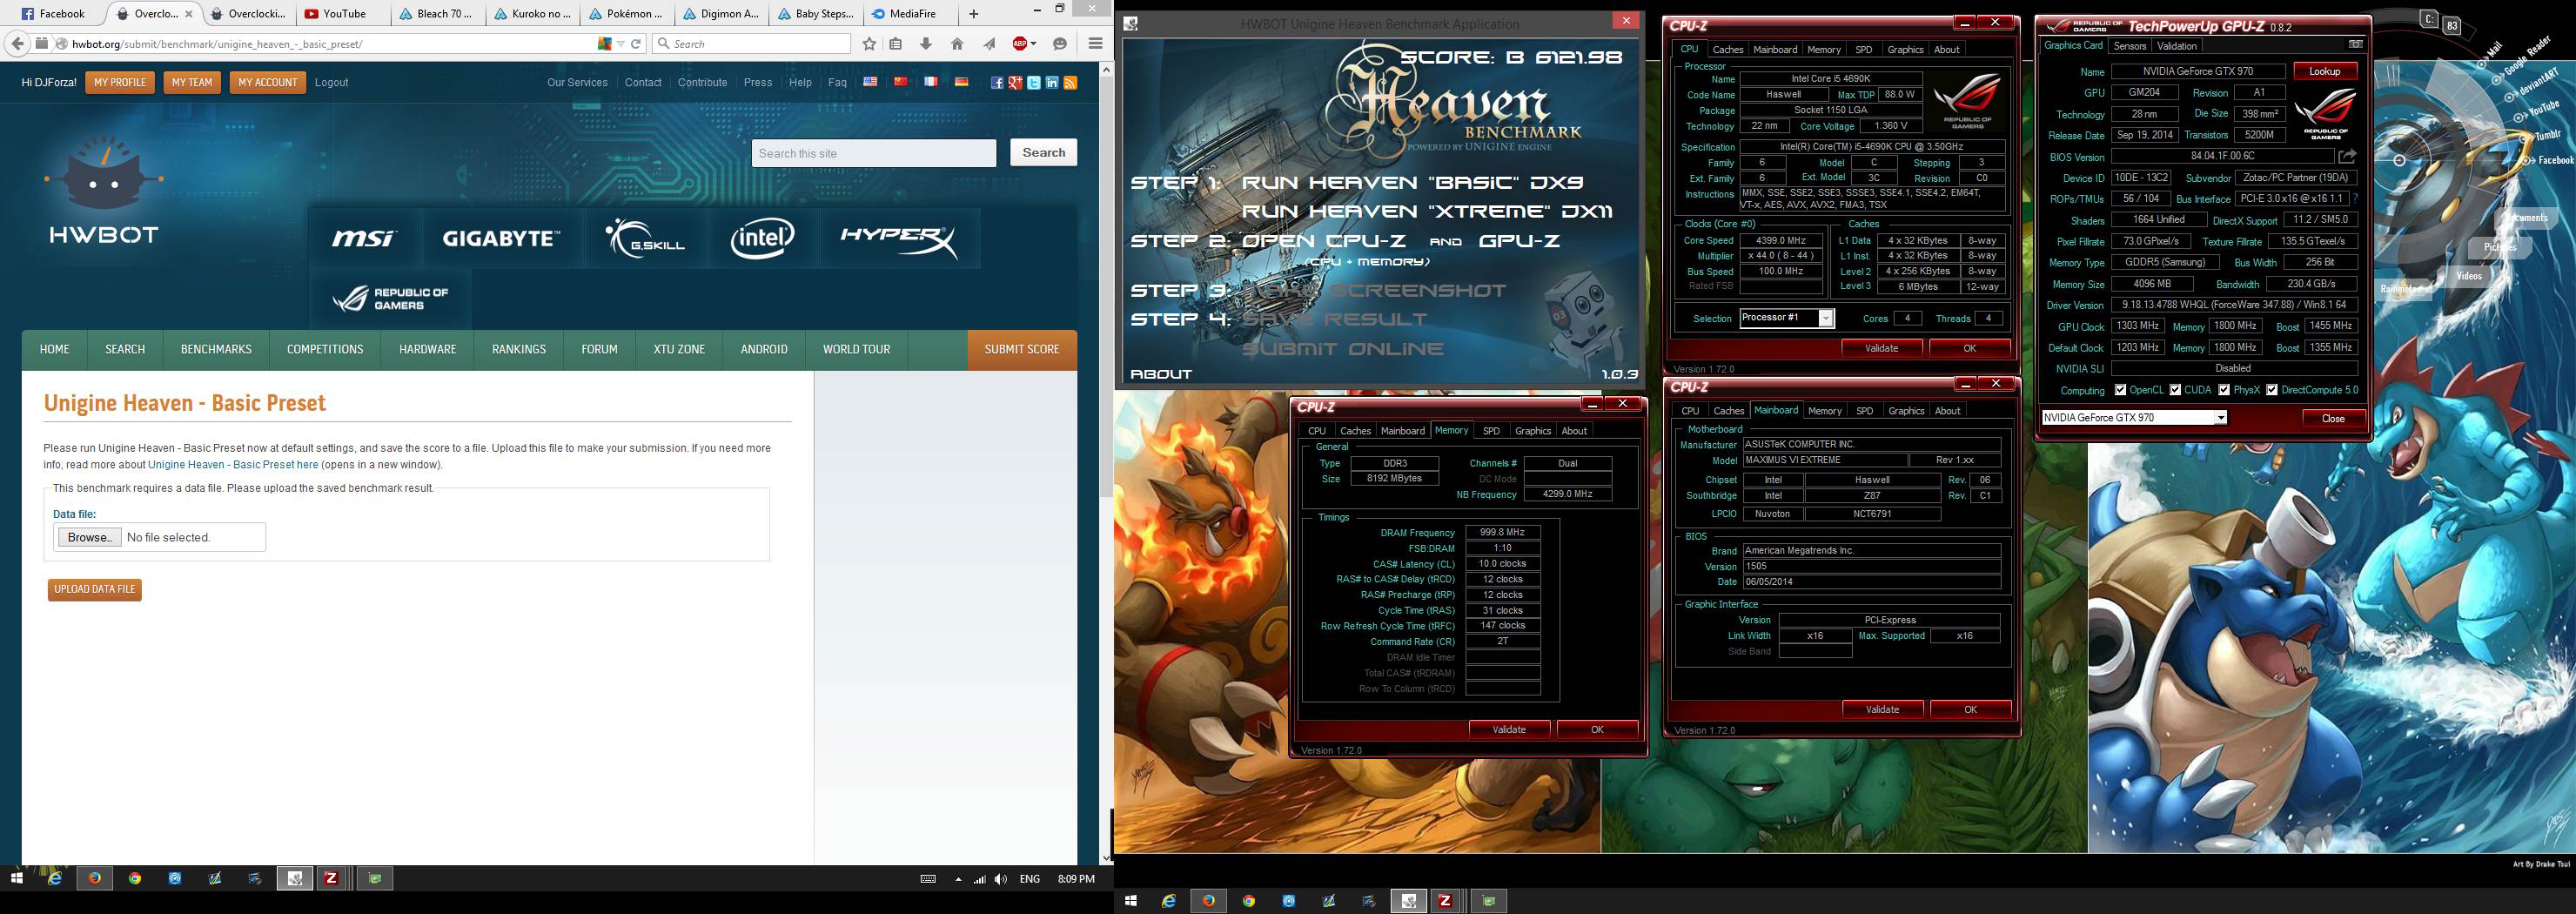This screenshot has height=914, width=2576.
Task: Open Internet Explorer on the left taskbar
Action: [x=56, y=878]
